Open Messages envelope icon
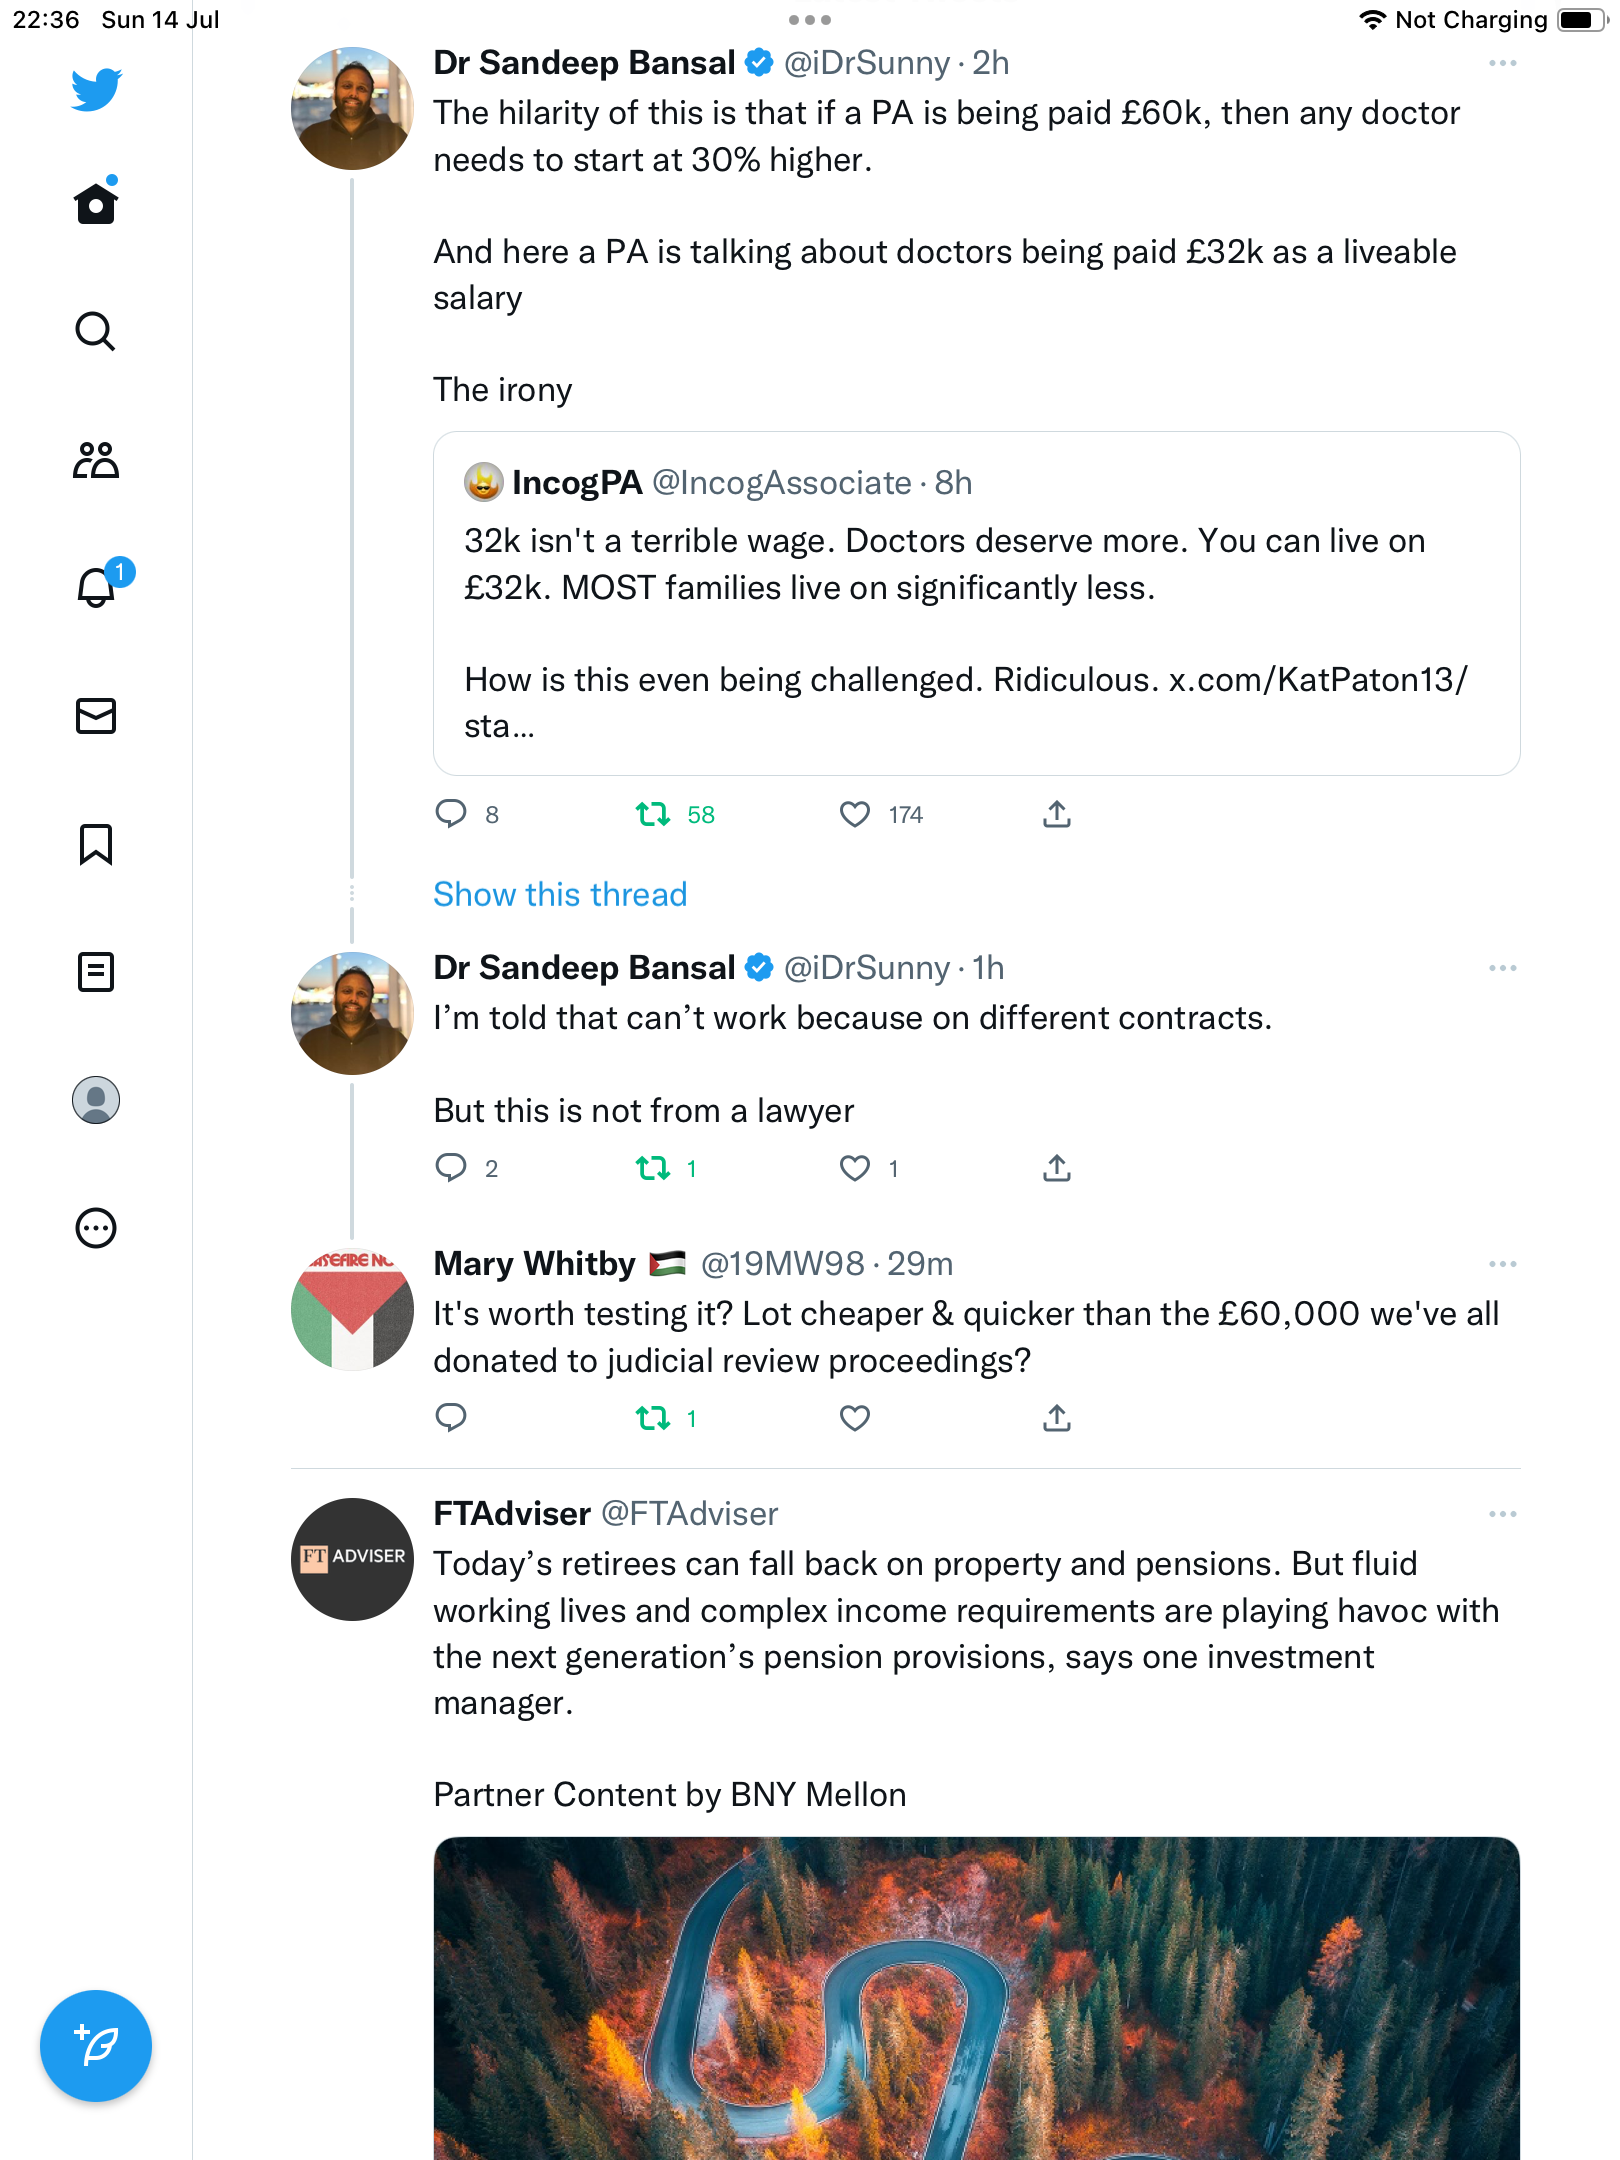Viewport: 1620px width, 2160px height. pos(96,716)
